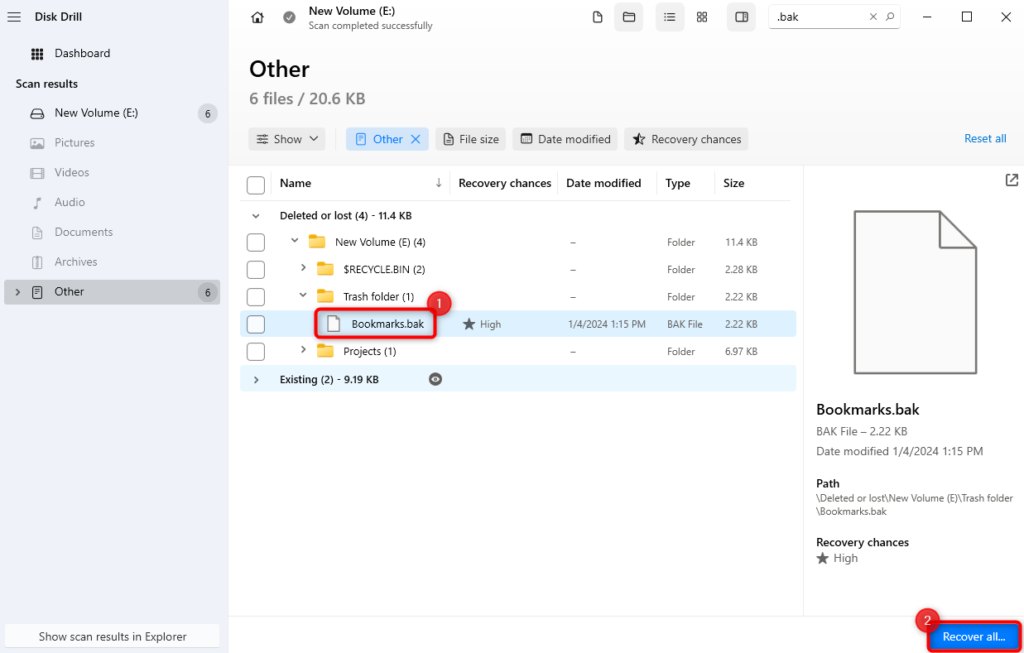
Task: Click the file type view icon
Action: click(x=597, y=17)
